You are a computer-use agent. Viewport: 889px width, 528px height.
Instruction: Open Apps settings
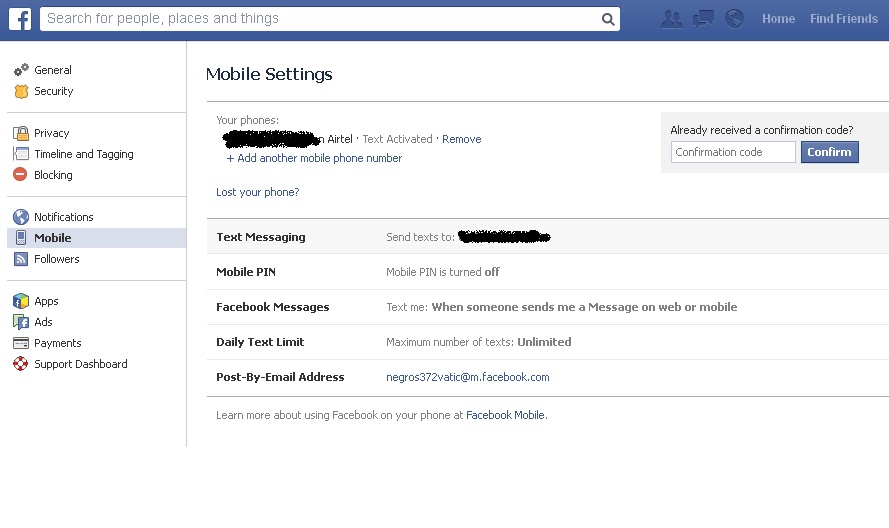46,301
